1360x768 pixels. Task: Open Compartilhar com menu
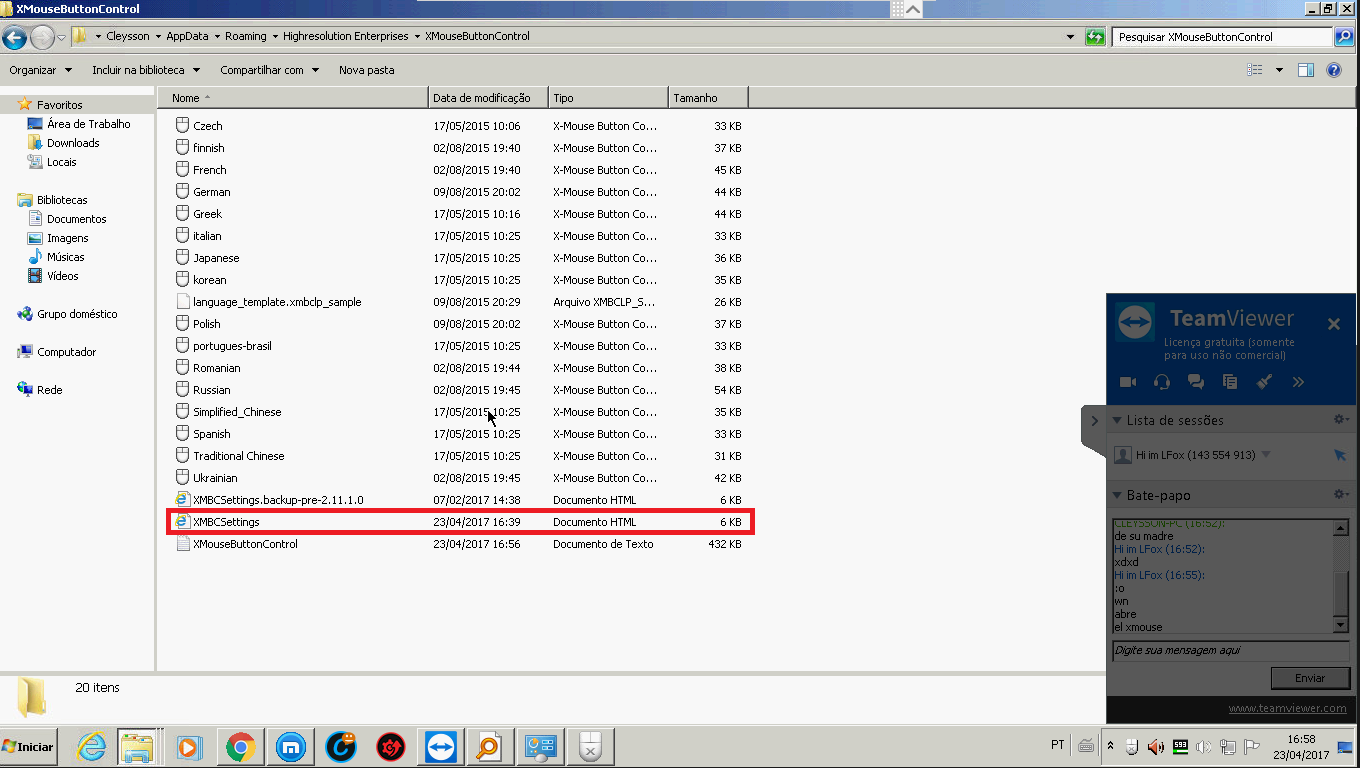click(269, 70)
